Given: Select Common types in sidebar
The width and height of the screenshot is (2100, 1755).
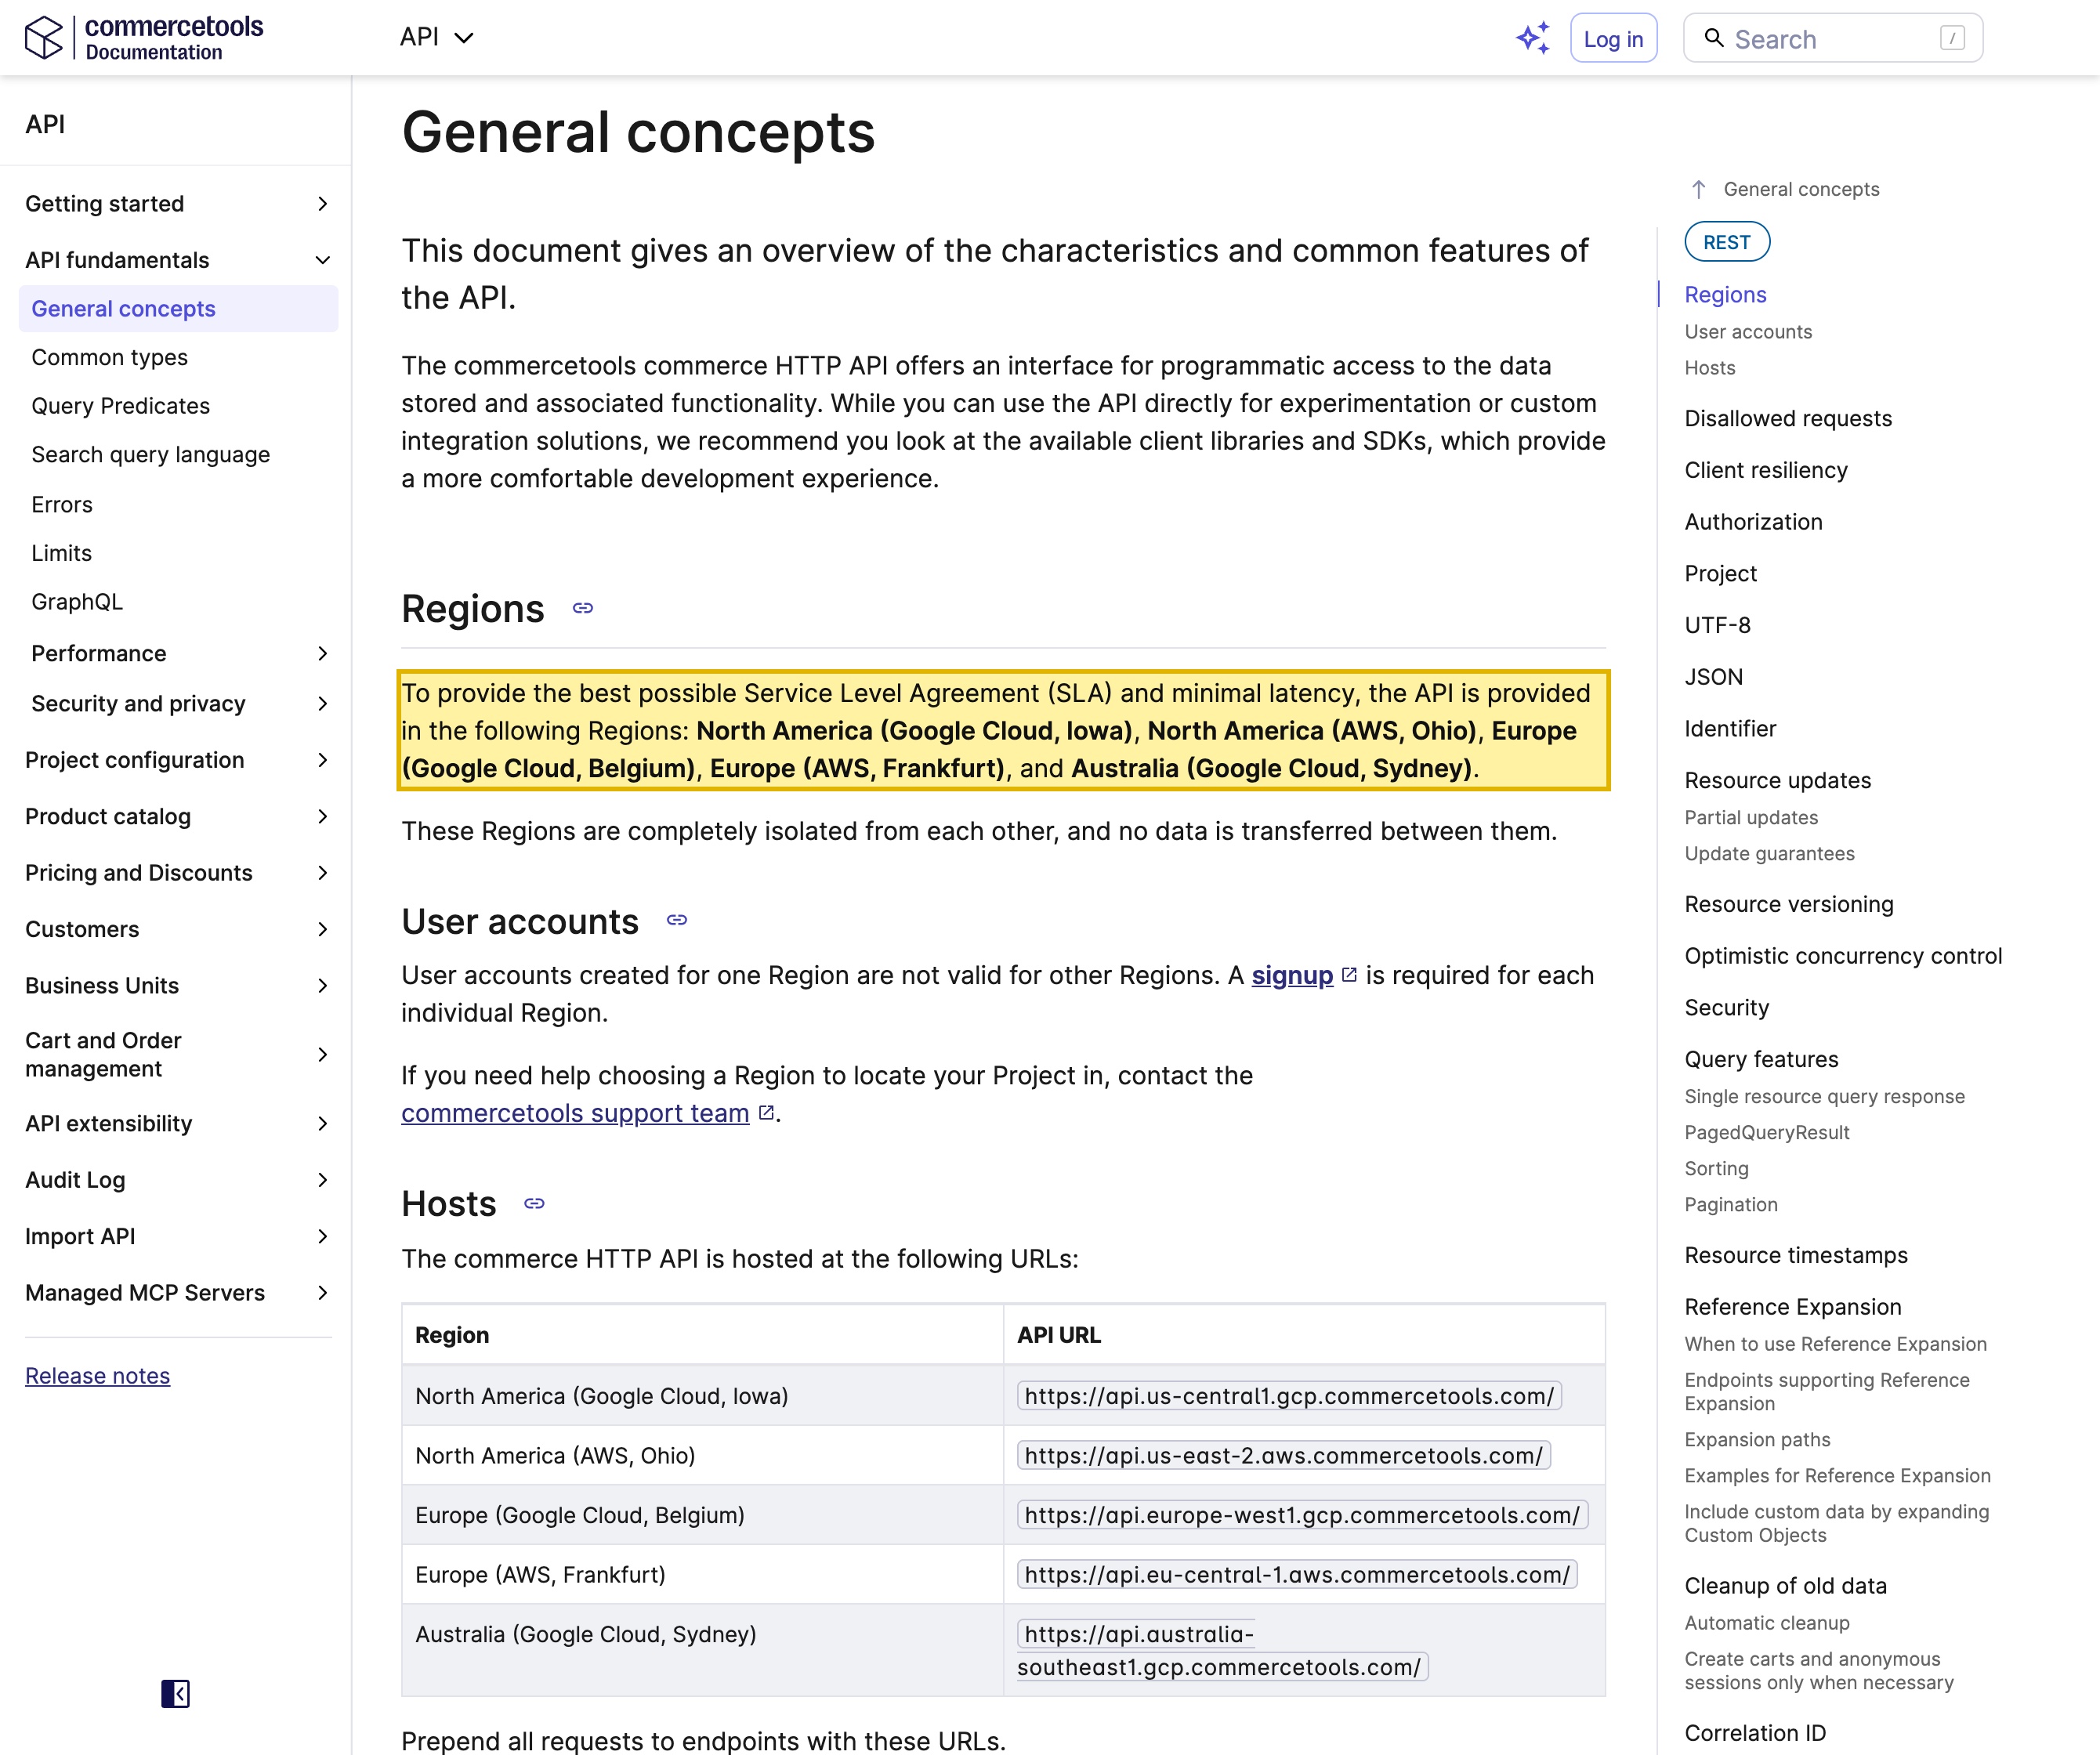Looking at the screenshot, I should pyautogui.click(x=109, y=357).
